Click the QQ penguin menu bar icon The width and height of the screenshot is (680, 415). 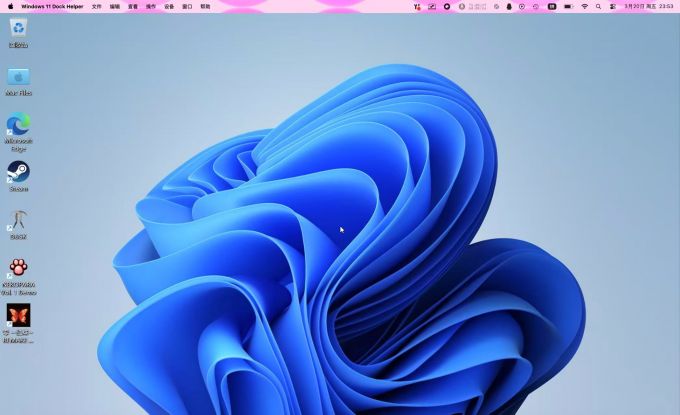coord(509,7)
